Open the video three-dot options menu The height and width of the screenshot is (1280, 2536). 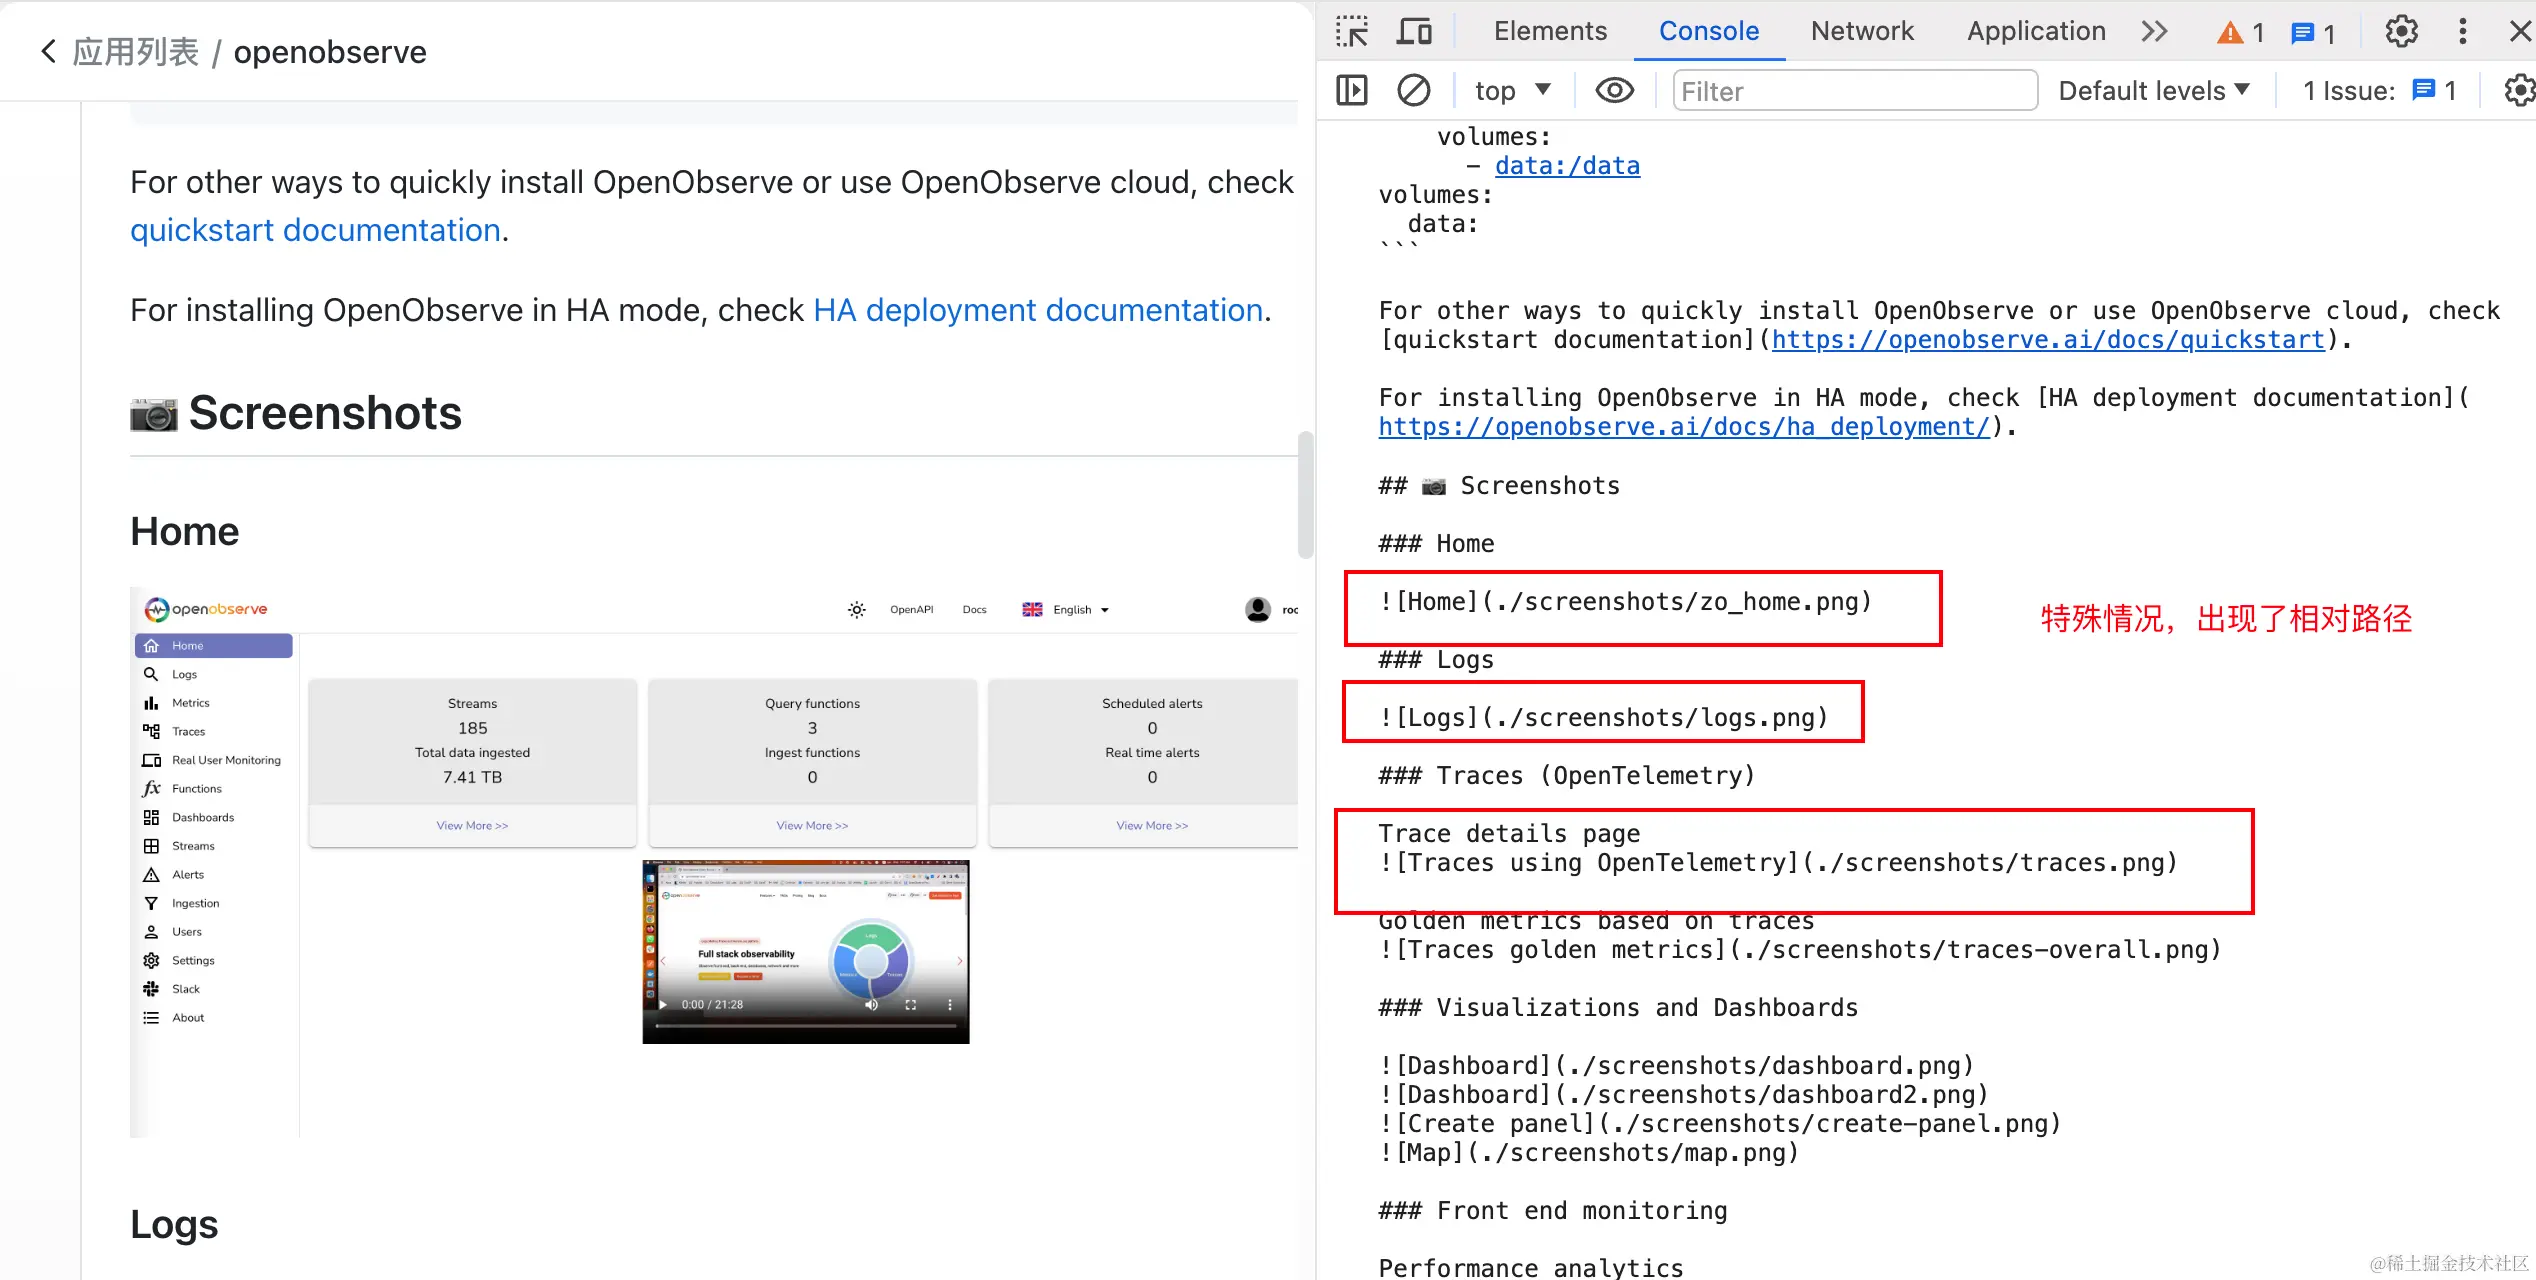(x=949, y=1004)
